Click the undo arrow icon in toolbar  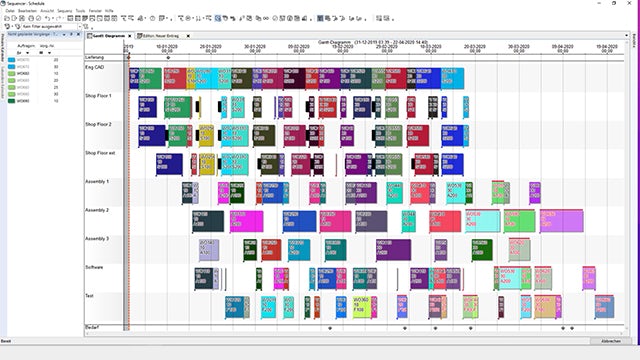point(47,18)
